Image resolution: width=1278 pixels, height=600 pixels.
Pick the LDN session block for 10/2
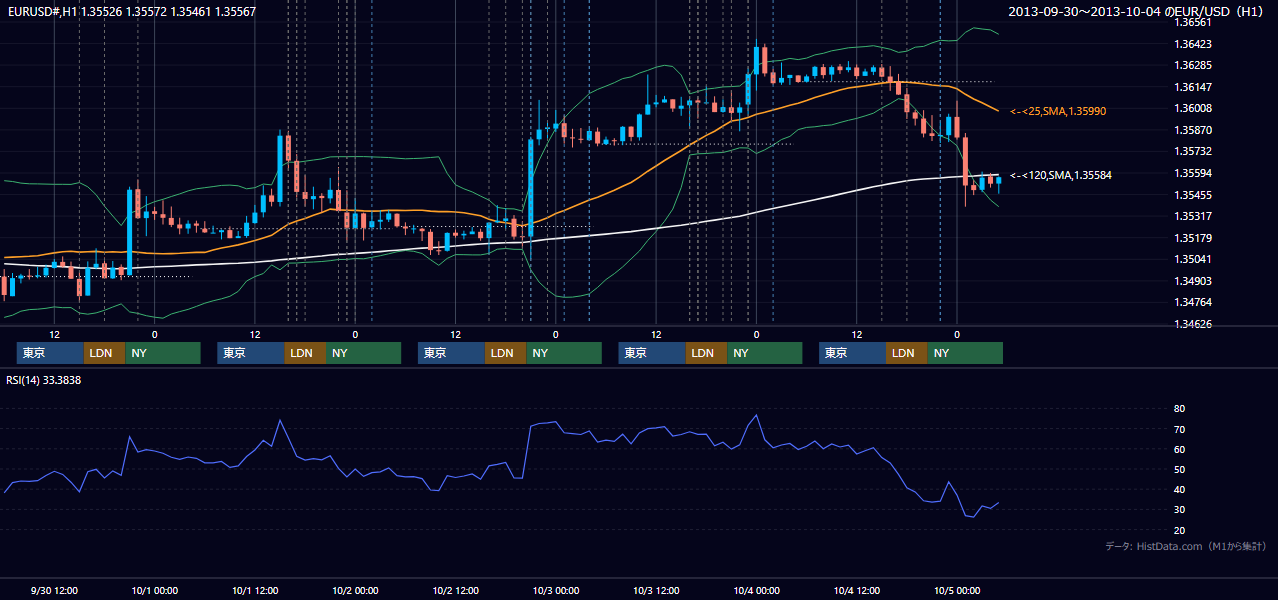click(x=506, y=353)
